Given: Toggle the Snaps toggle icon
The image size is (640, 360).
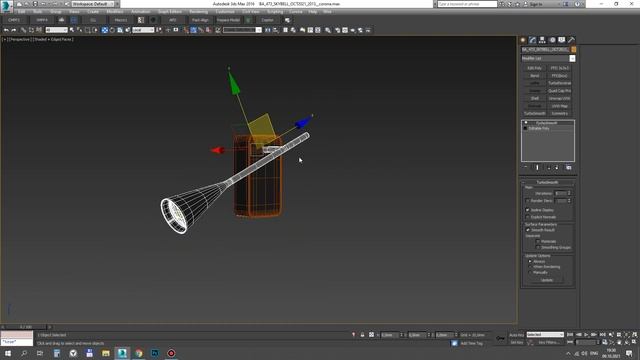Looking at the screenshot, I should [186, 30].
